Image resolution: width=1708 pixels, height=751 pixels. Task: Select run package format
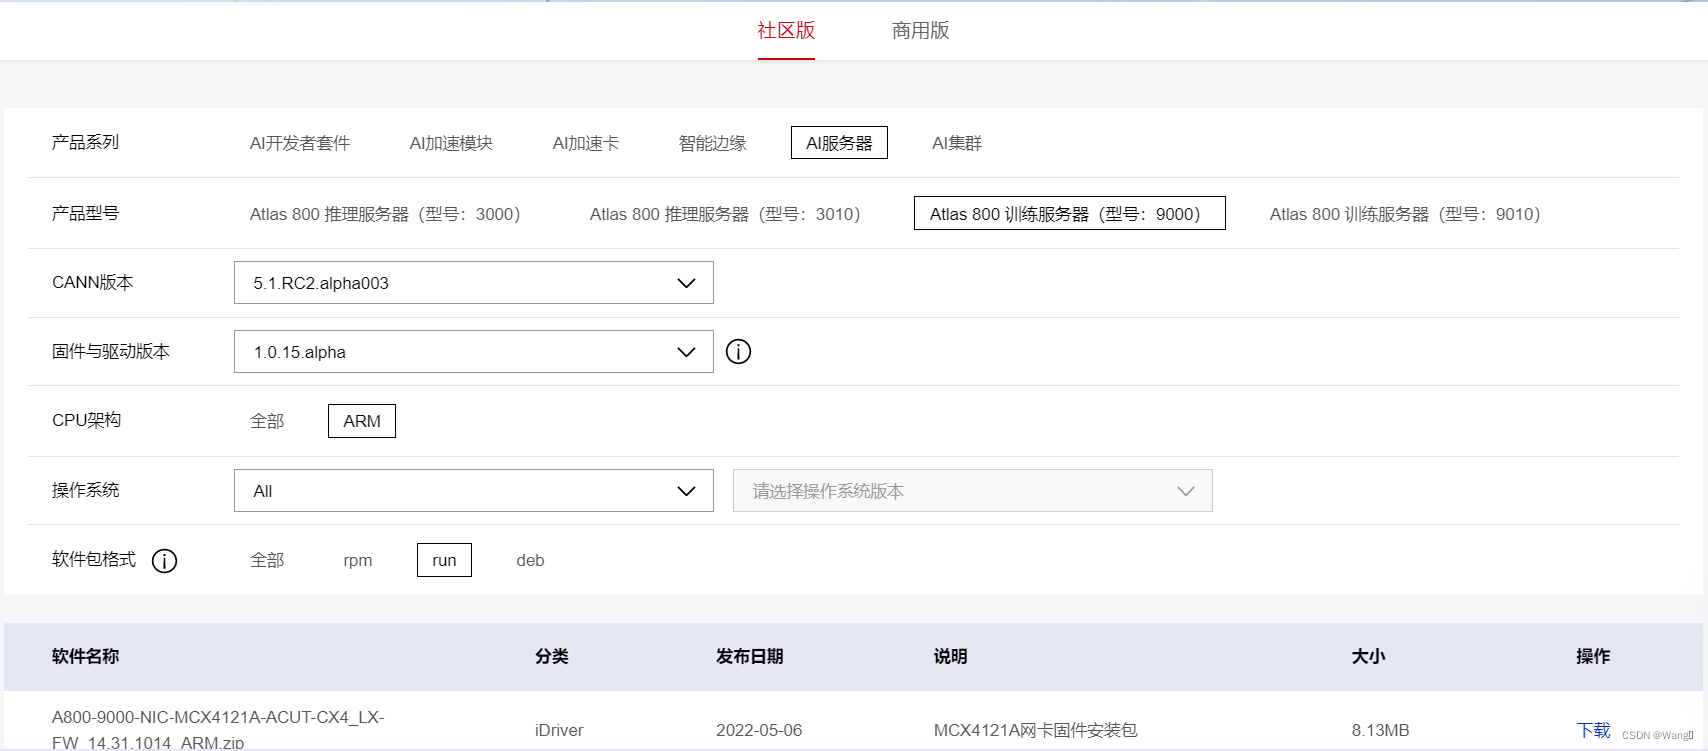444,560
